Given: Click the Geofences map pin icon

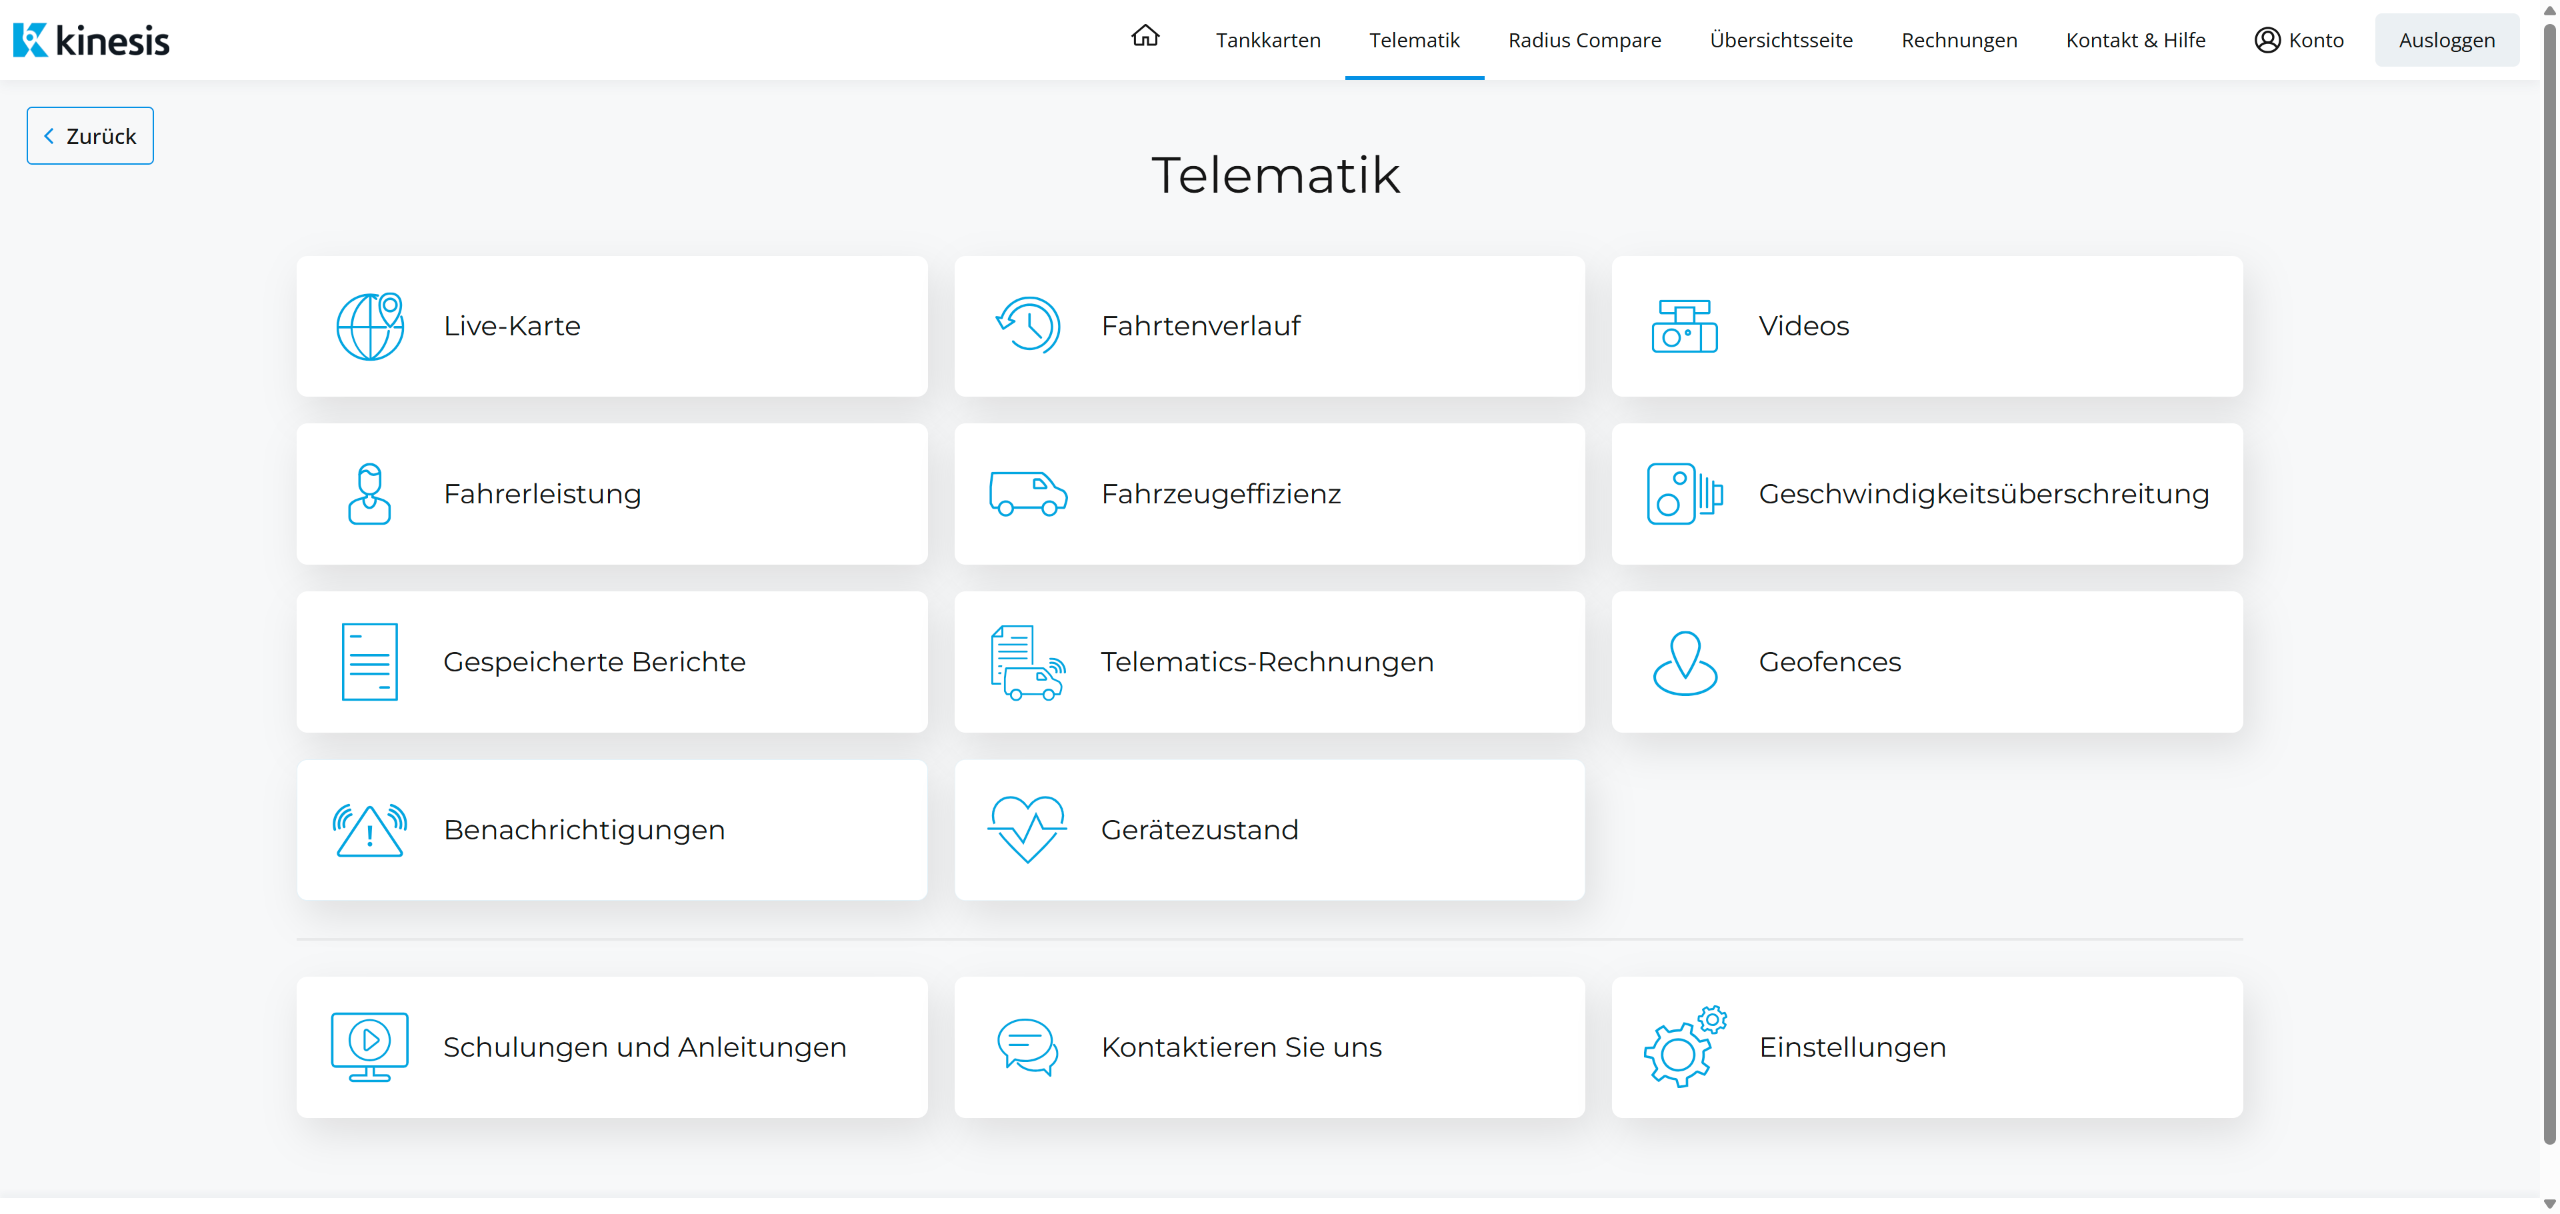Looking at the screenshot, I should (1684, 662).
